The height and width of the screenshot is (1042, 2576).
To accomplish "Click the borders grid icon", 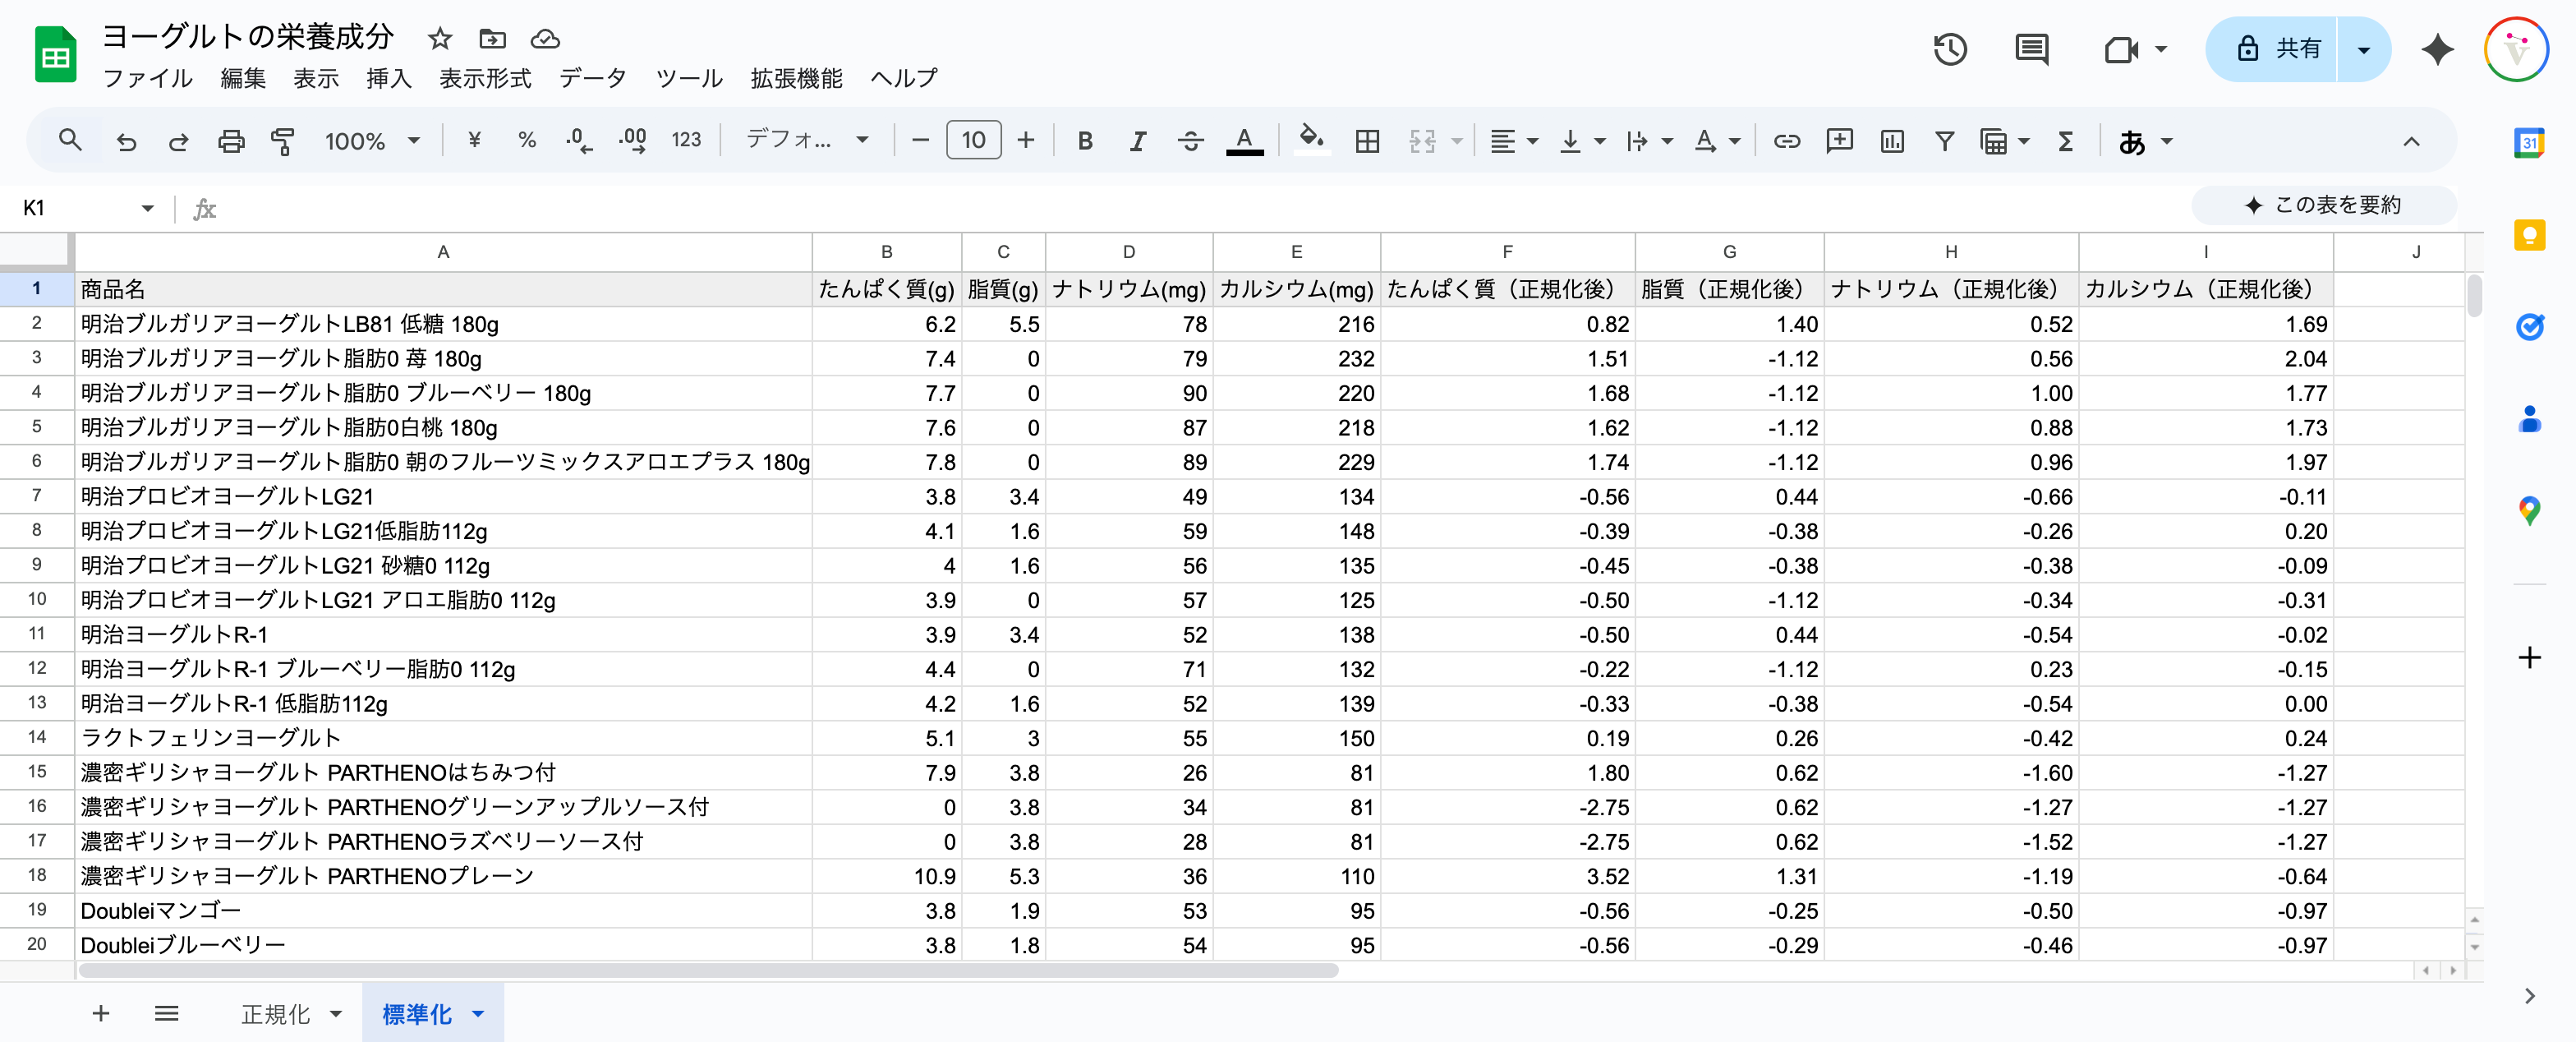I will click(1367, 141).
